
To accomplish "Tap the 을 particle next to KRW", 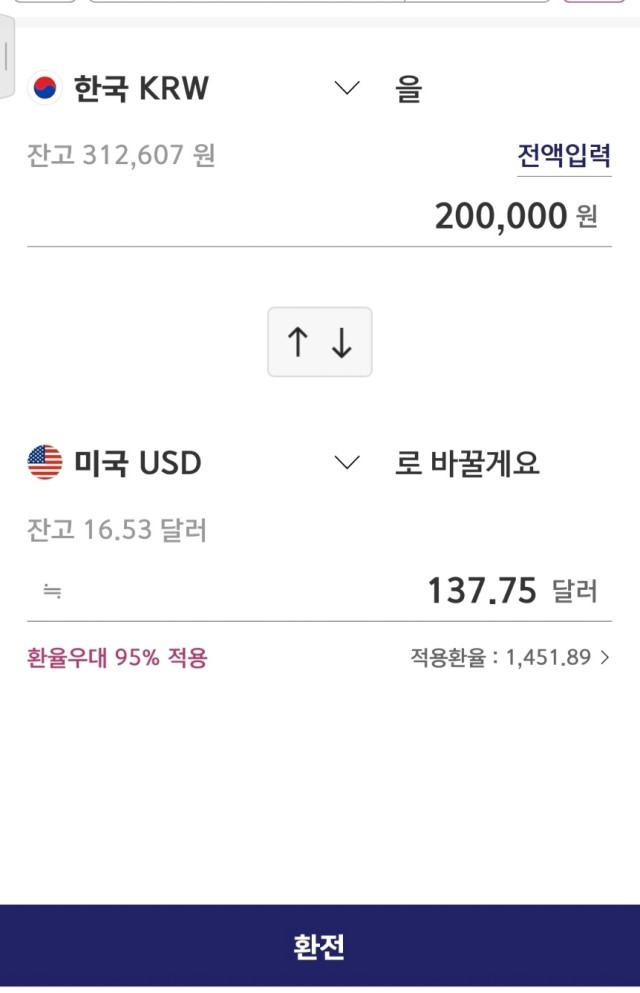I will tap(408, 88).
